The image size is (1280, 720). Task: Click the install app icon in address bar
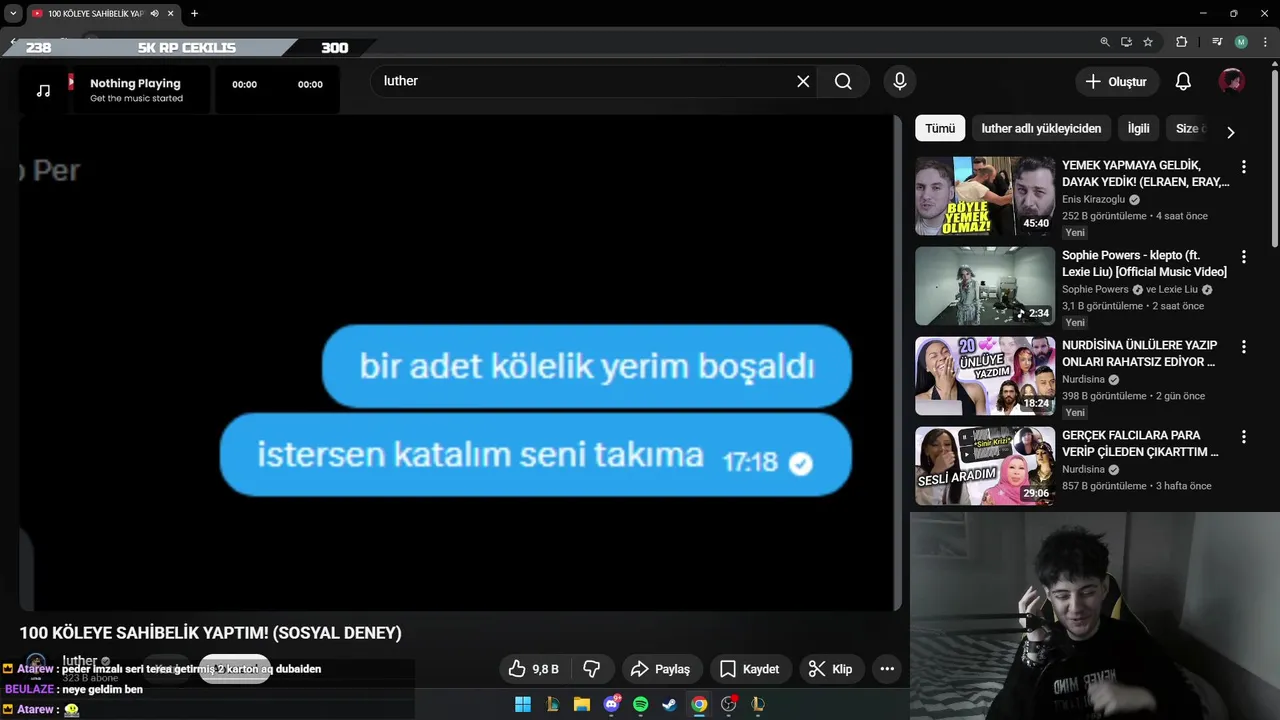click(1126, 42)
